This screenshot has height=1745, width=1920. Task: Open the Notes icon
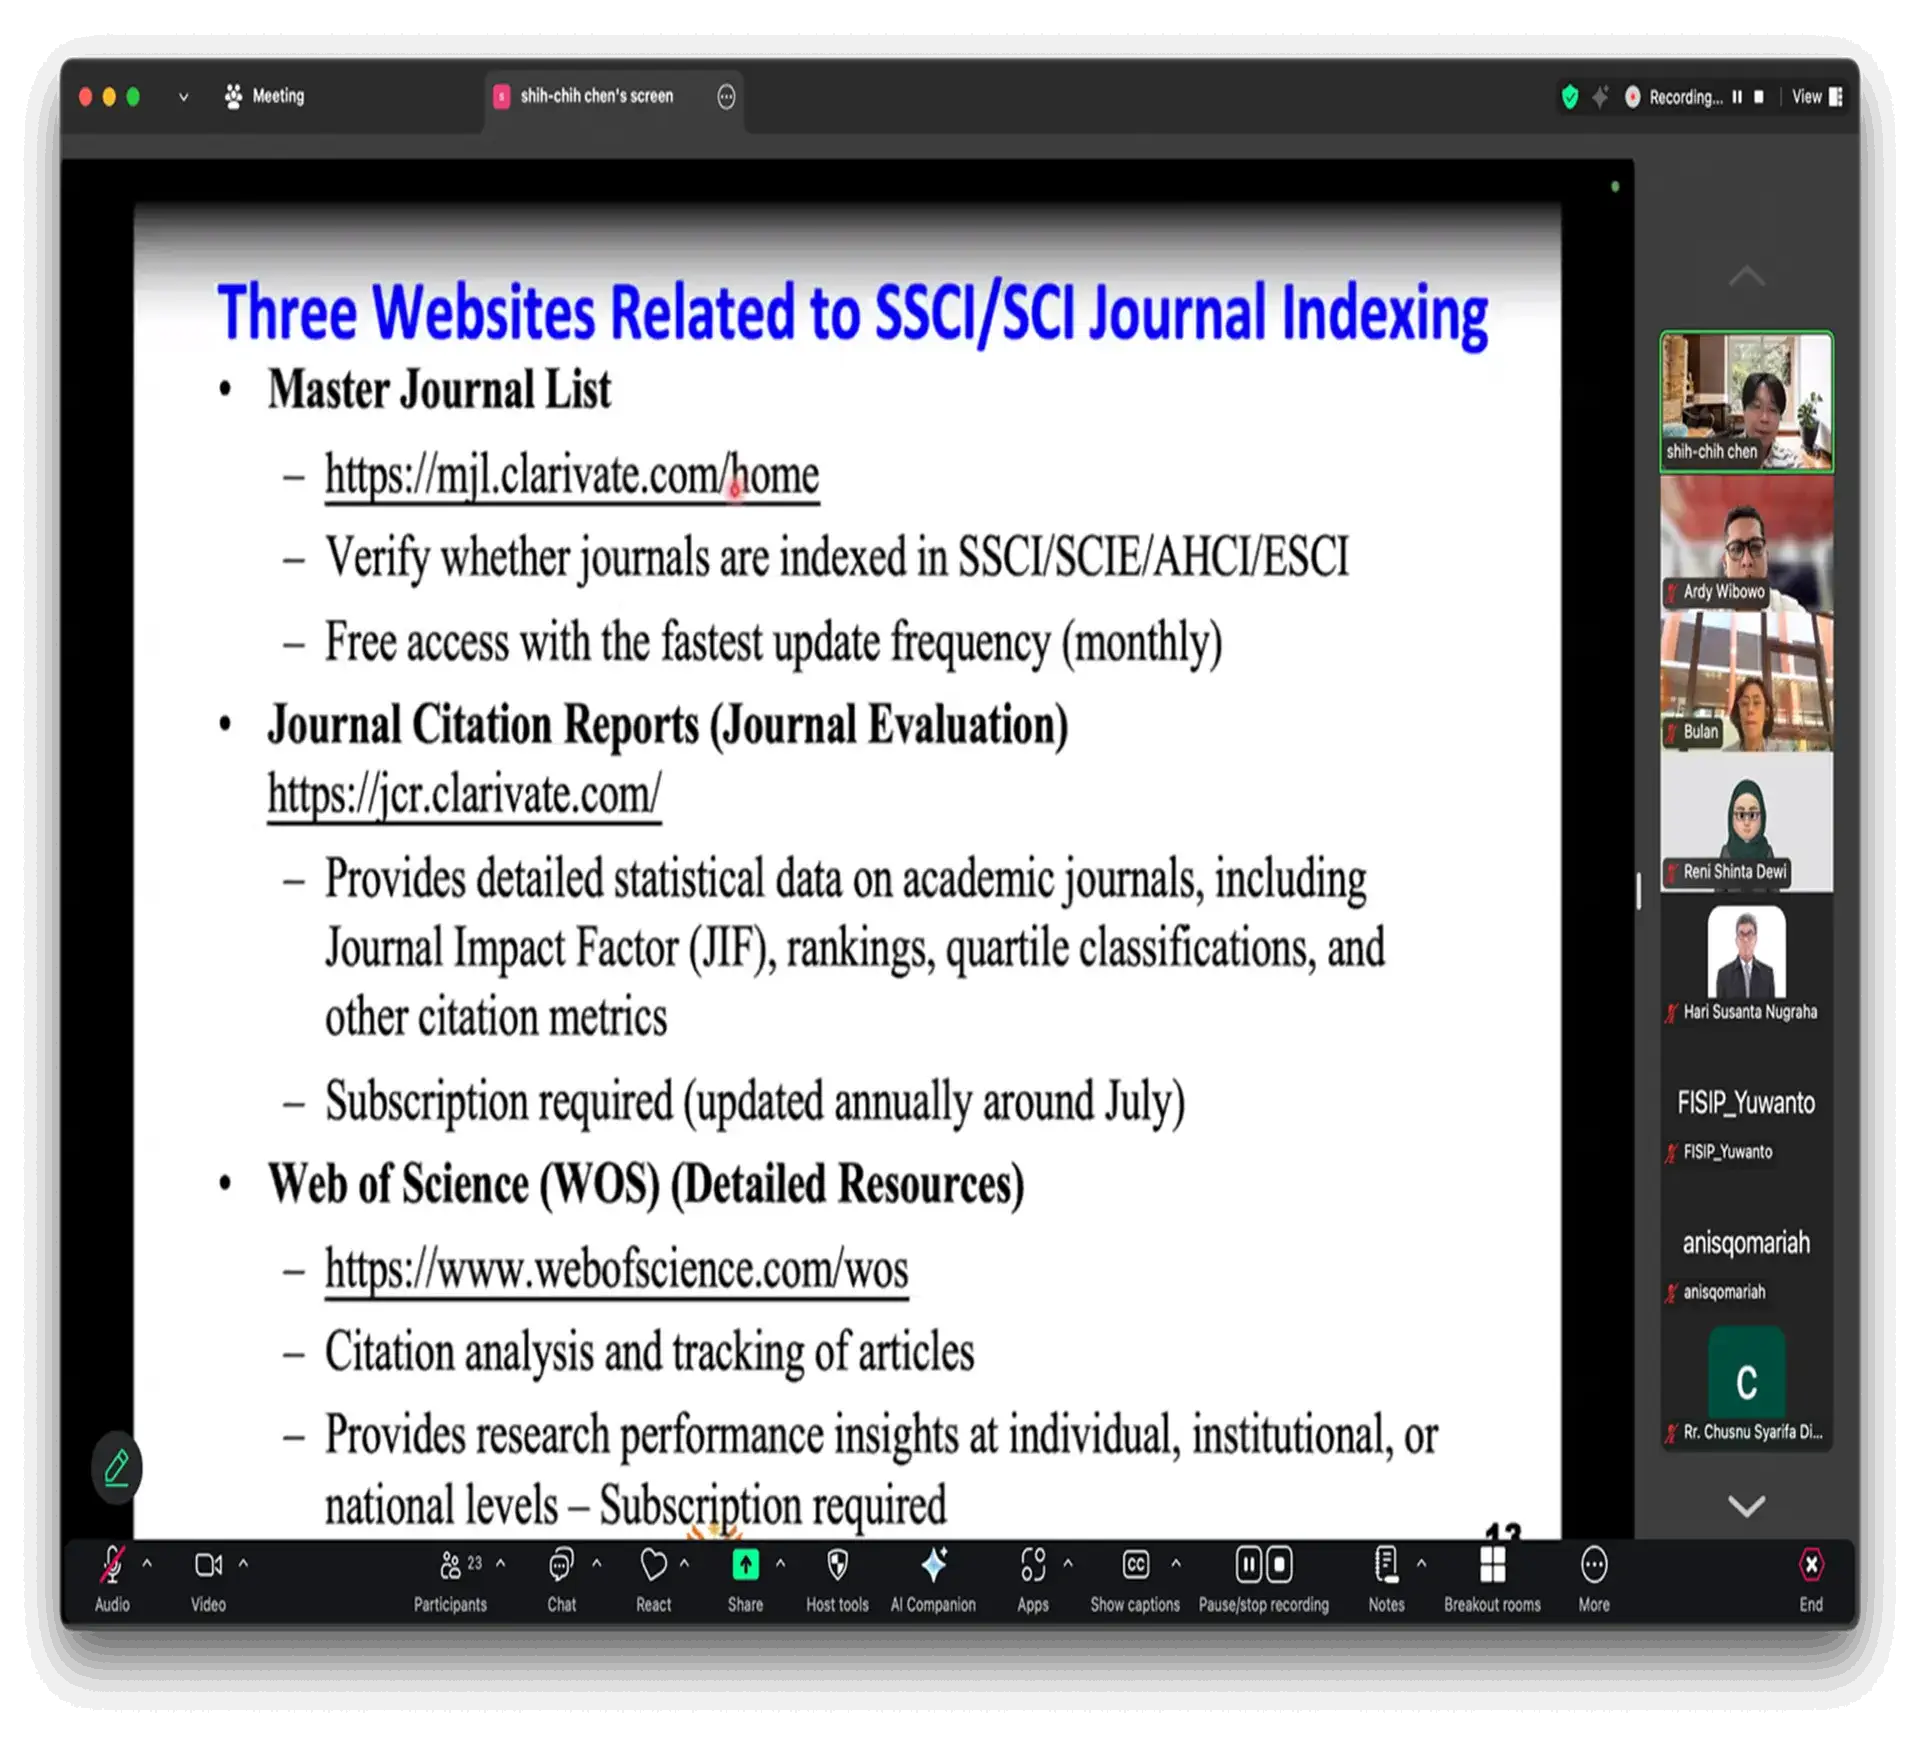(1386, 1566)
